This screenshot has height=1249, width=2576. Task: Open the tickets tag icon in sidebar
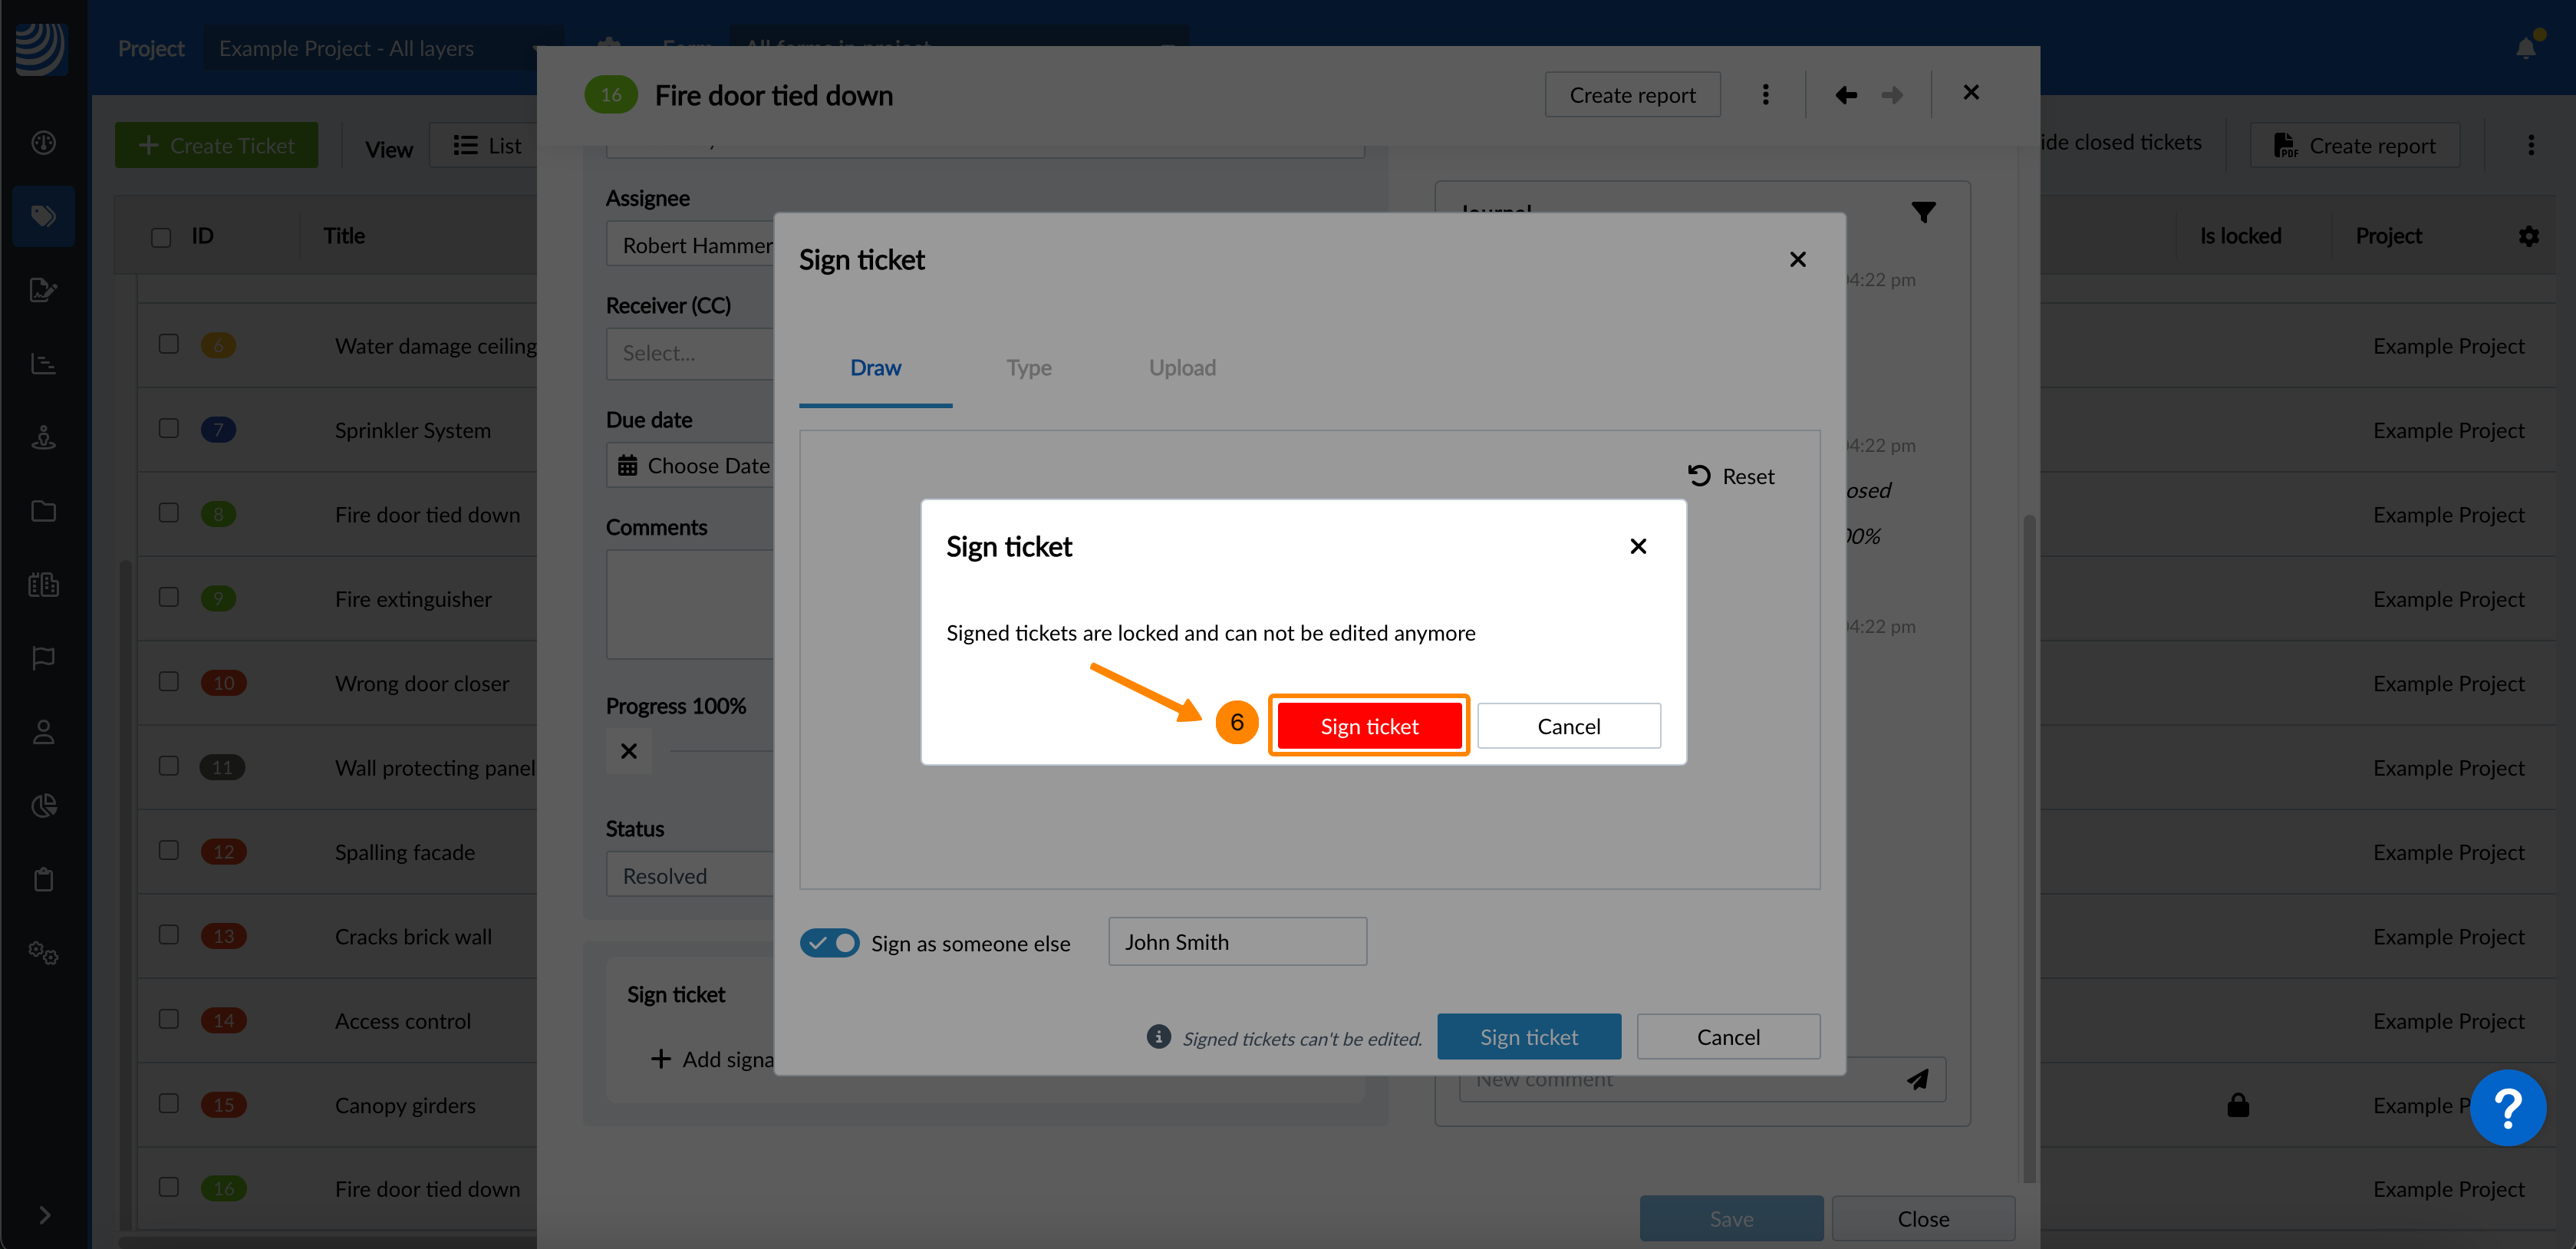point(43,216)
